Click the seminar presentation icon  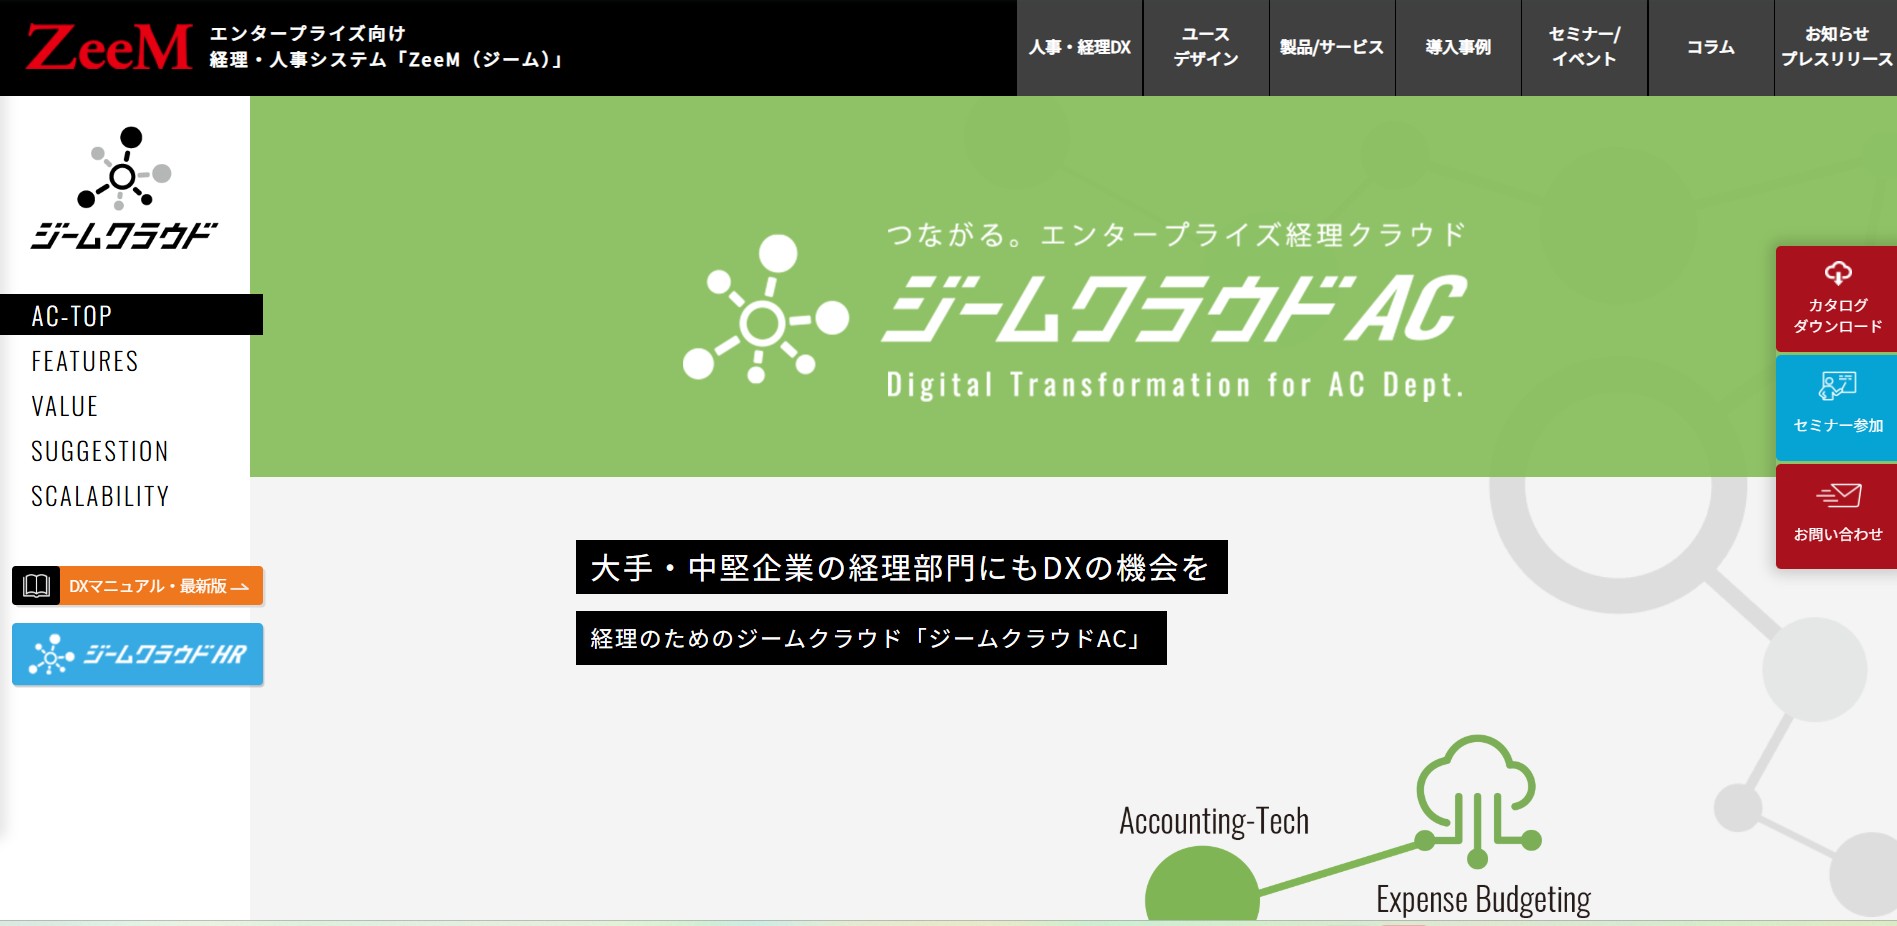click(x=1838, y=386)
